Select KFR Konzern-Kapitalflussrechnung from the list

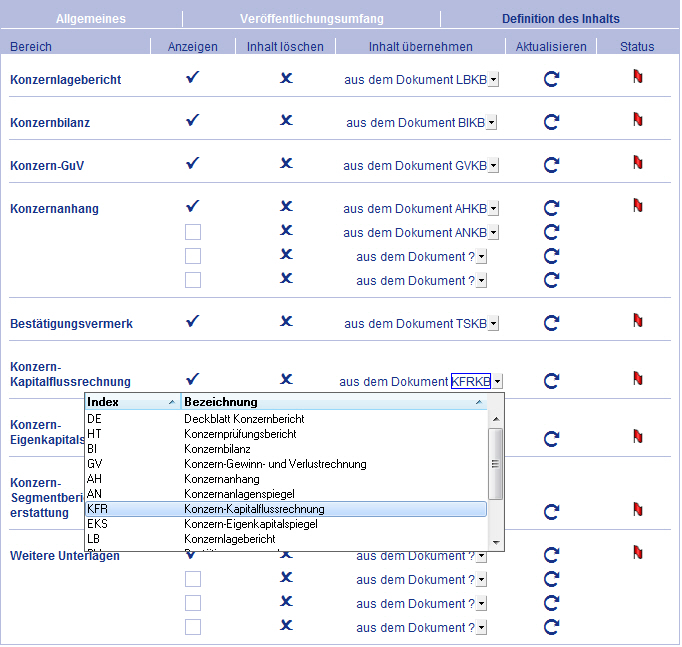(x=286, y=509)
